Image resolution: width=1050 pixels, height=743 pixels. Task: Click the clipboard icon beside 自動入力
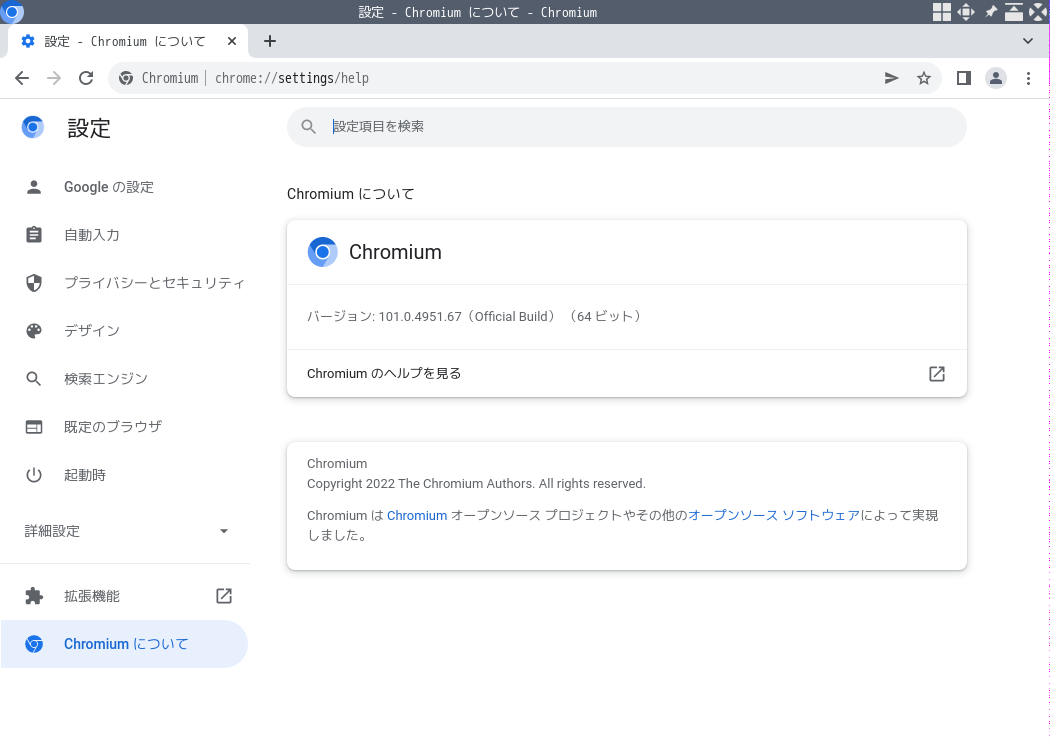point(33,235)
